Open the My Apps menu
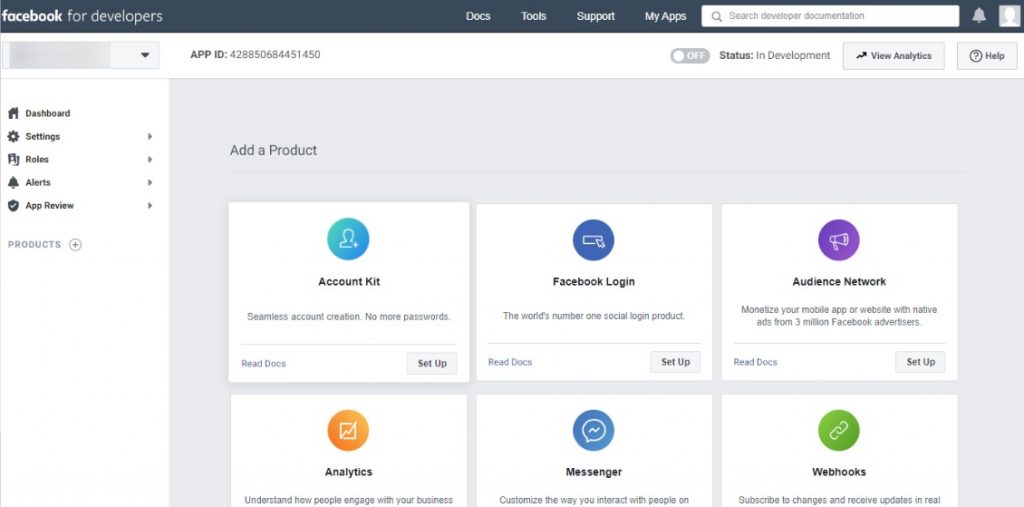 click(x=665, y=16)
